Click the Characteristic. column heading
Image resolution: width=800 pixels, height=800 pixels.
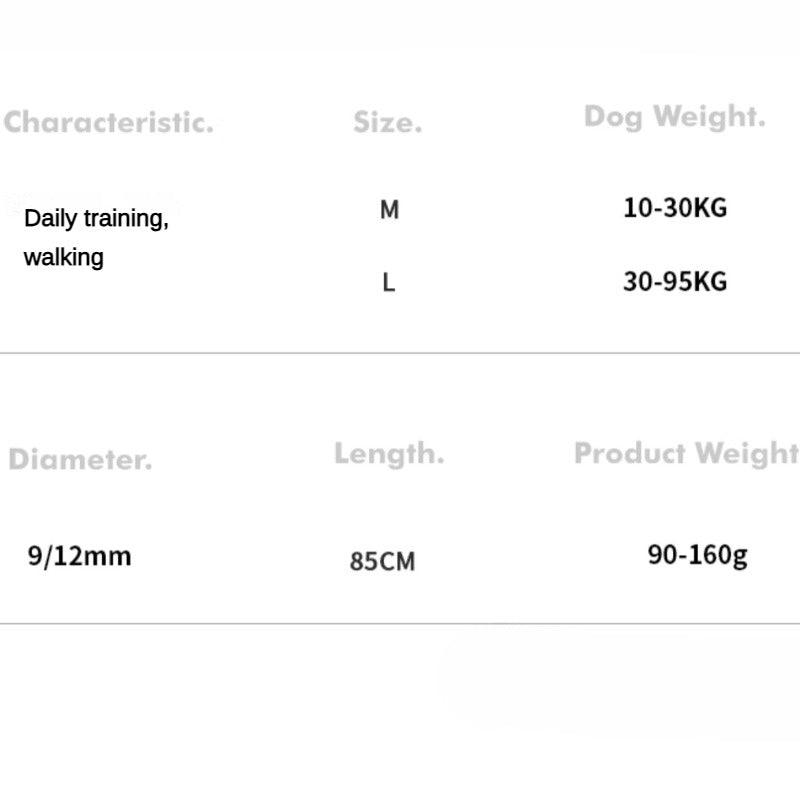pyautogui.click(x=108, y=123)
